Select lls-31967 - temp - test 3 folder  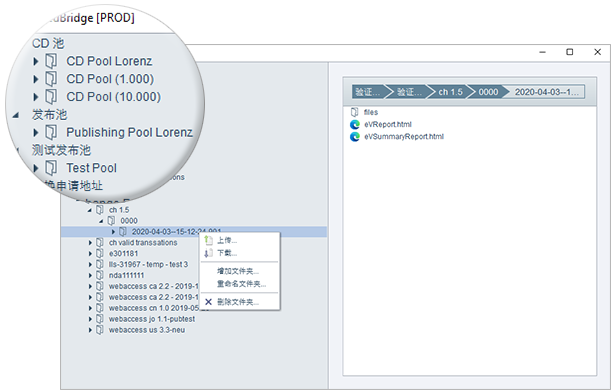pyautogui.click(x=148, y=265)
